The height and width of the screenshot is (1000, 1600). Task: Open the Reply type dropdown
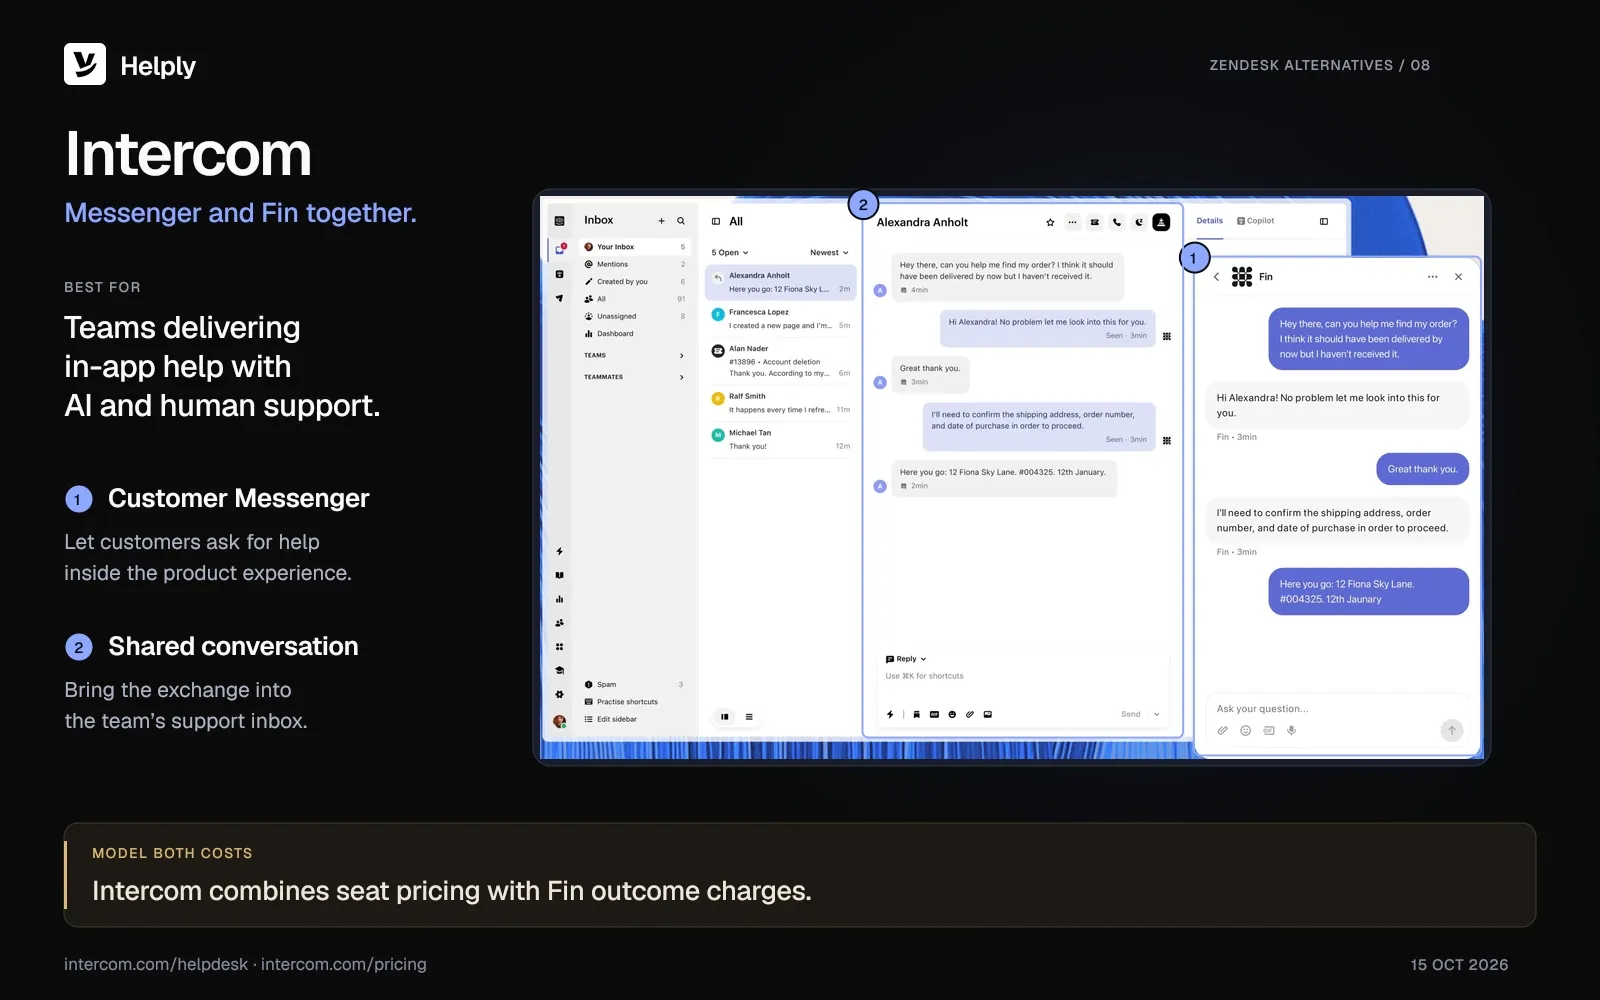(906, 659)
